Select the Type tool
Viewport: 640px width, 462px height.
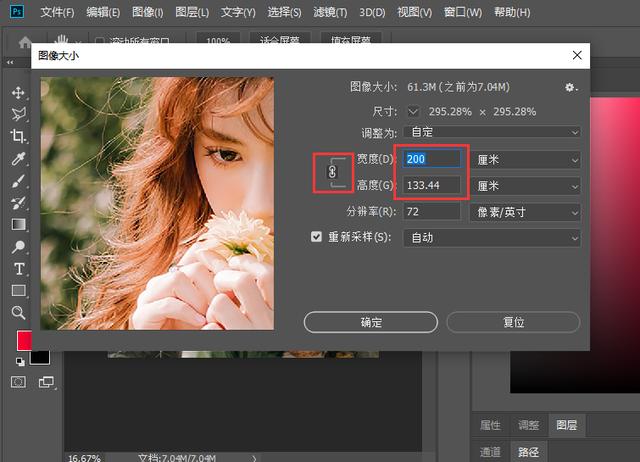tap(18, 269)
